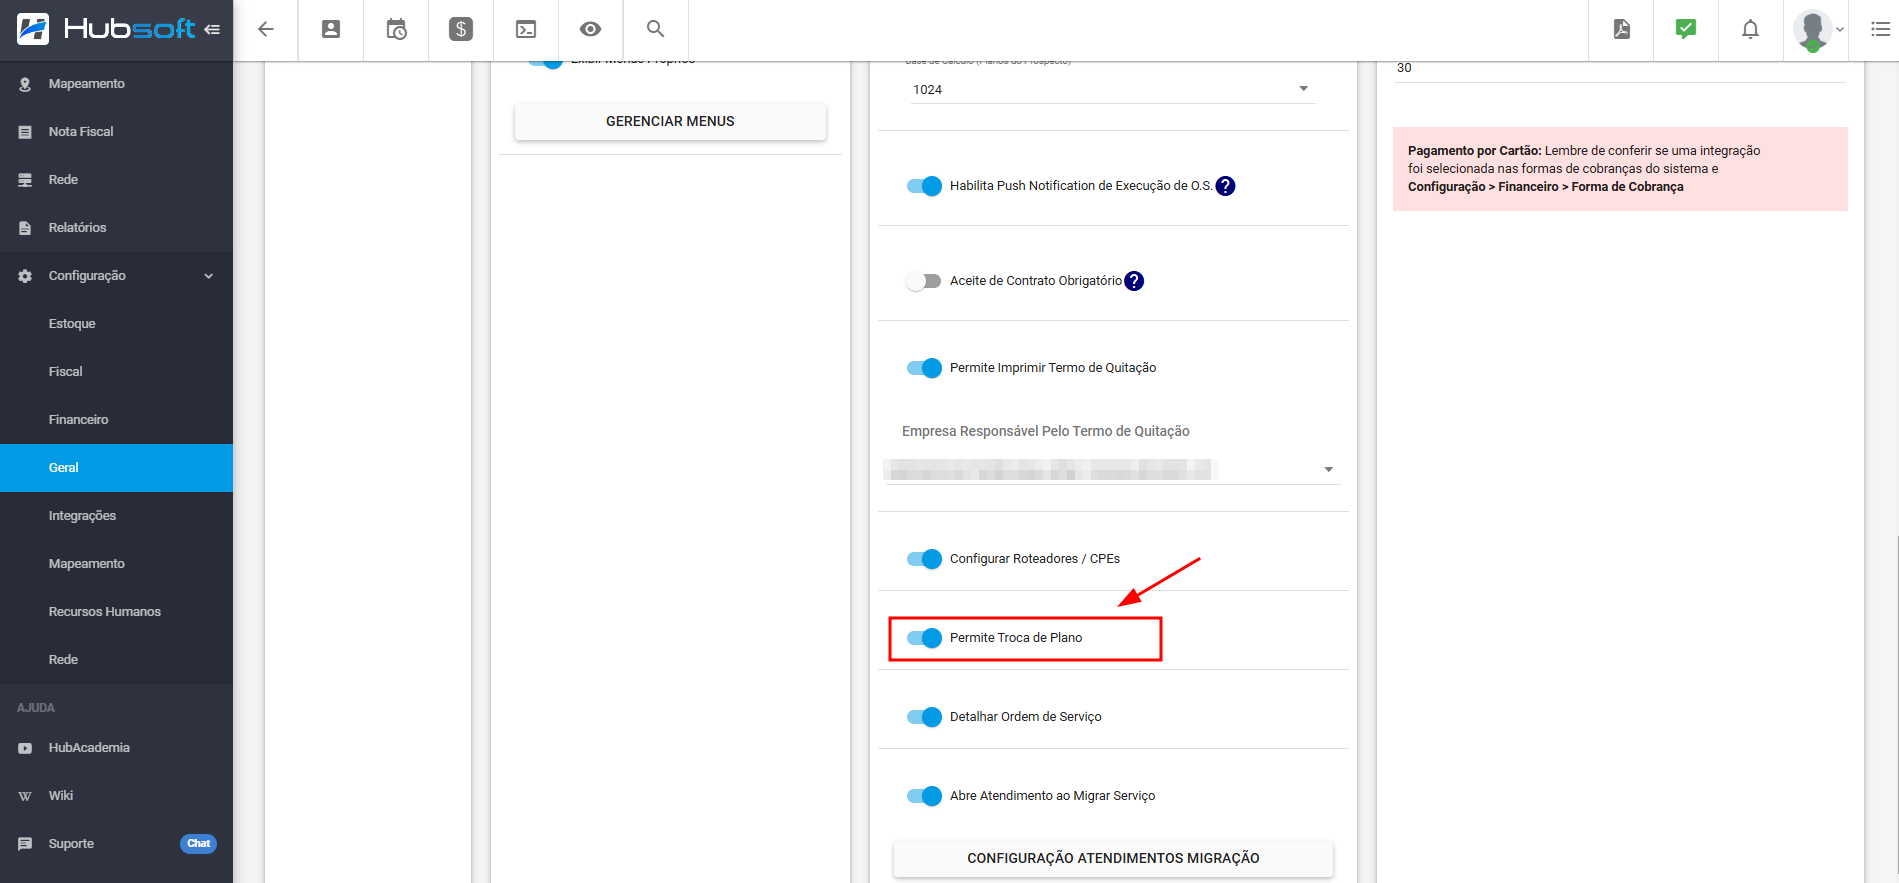Click the GERENCIAR MENUS button

[x=670, y=121]
